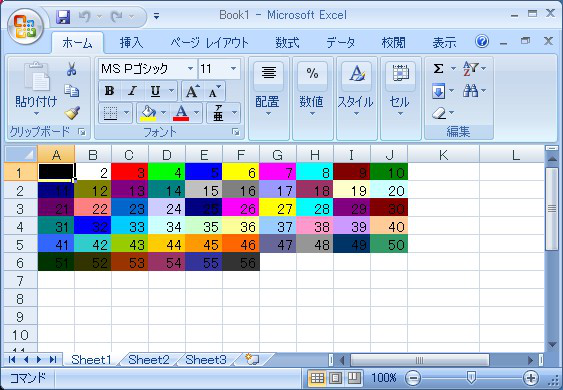Save the workbook with the floppy icon
The height and width of the screenshot is (390, 563).
pyautogui.click(x=63, y=17)
